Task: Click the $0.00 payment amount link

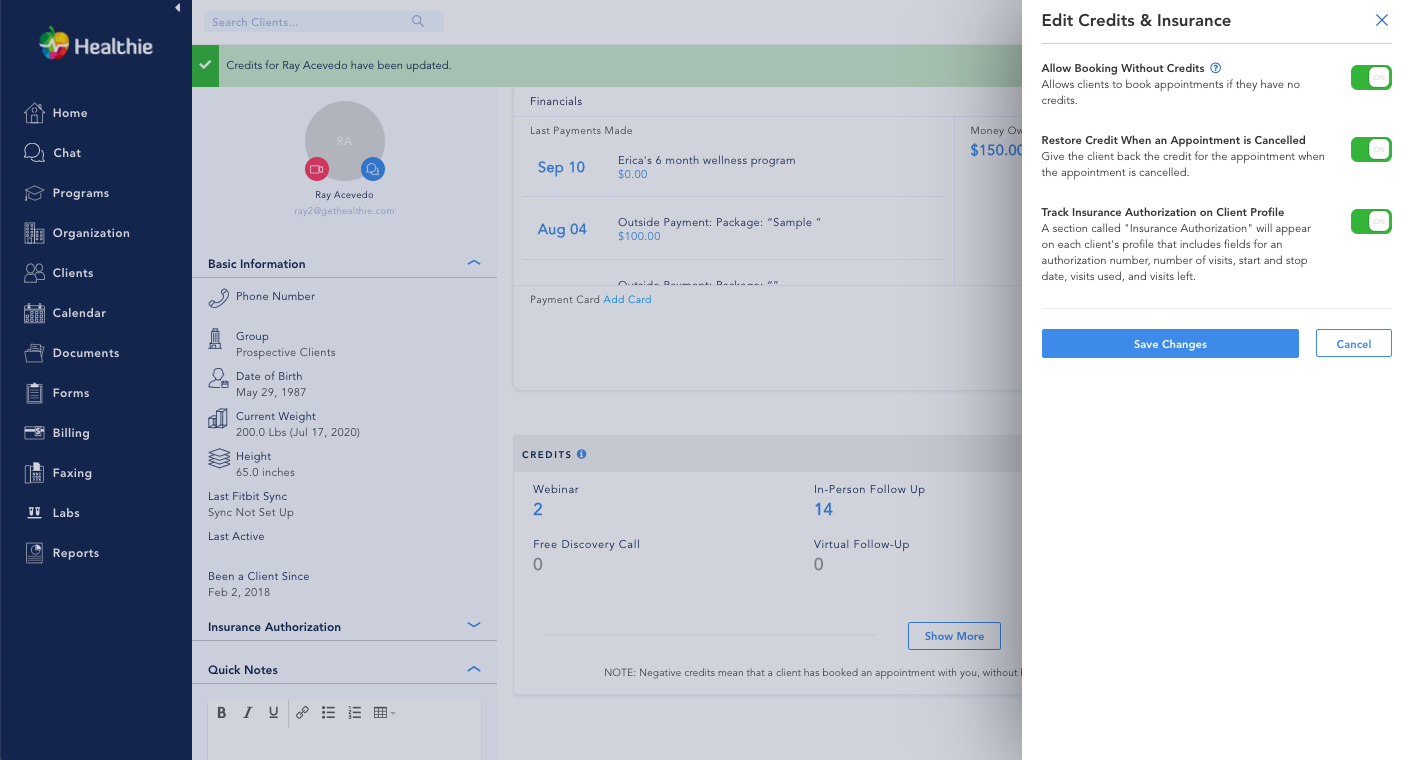Action: [x=633, y=175]
